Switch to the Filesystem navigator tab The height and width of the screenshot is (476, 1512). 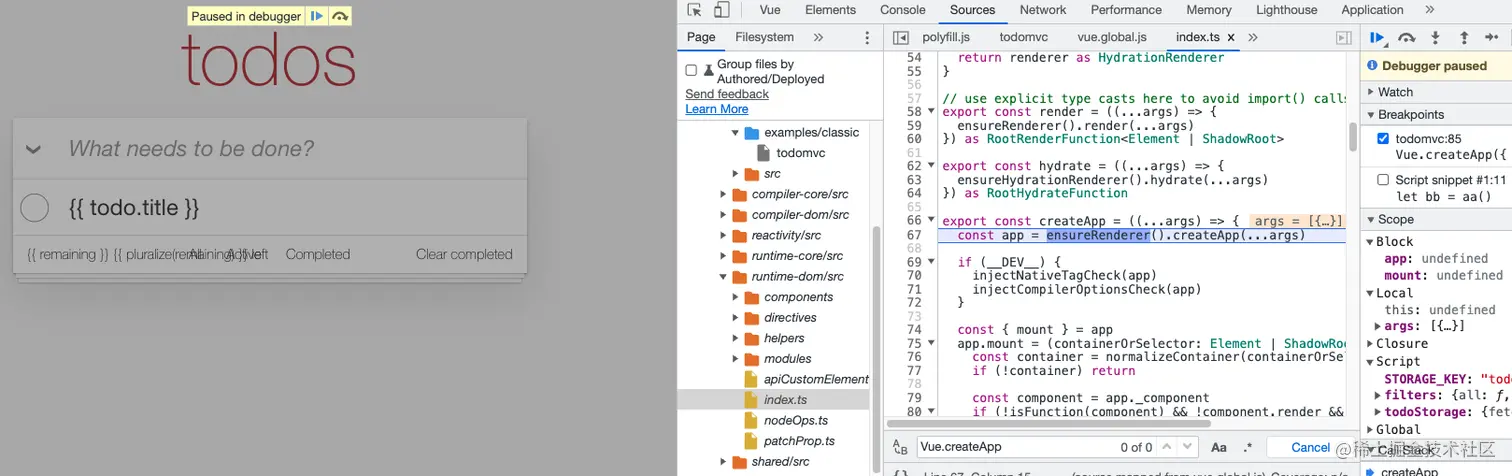click(764, 37)
